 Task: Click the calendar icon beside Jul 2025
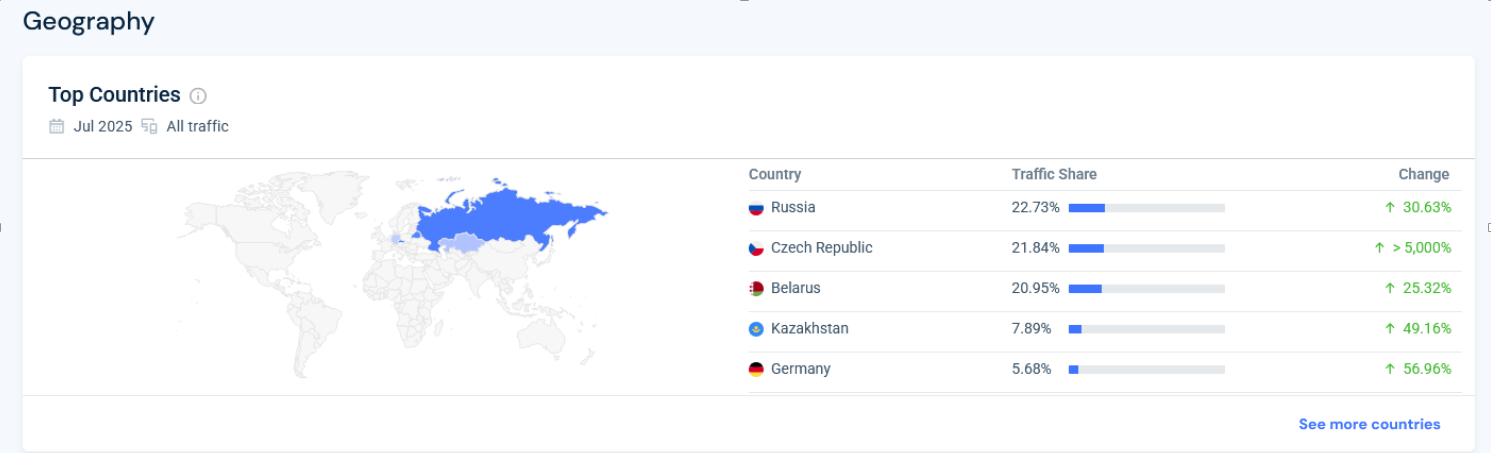click(57, 126)
